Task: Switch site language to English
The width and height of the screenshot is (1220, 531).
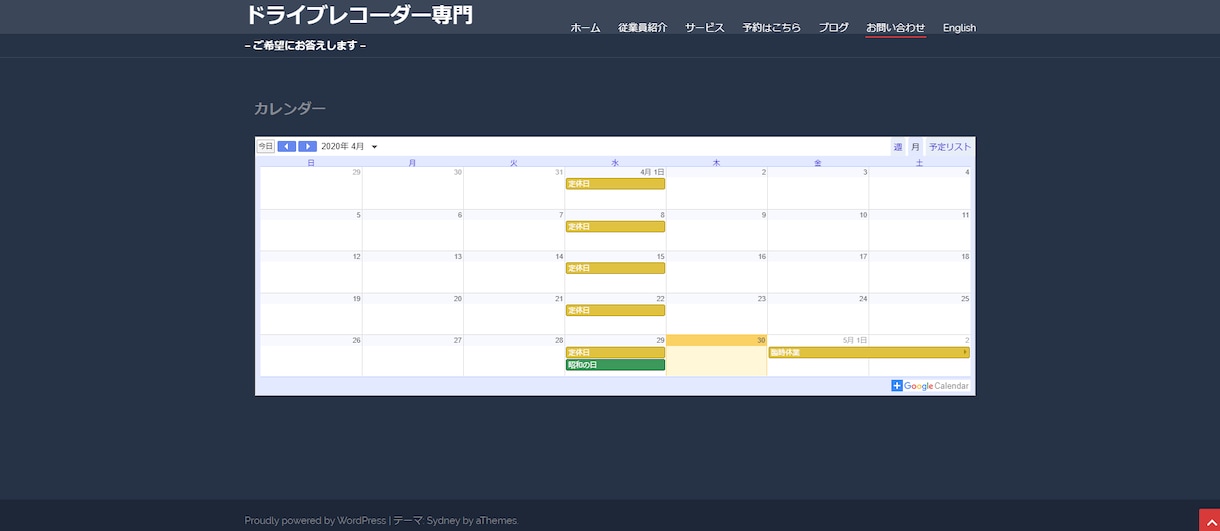Action: point(959,28)
